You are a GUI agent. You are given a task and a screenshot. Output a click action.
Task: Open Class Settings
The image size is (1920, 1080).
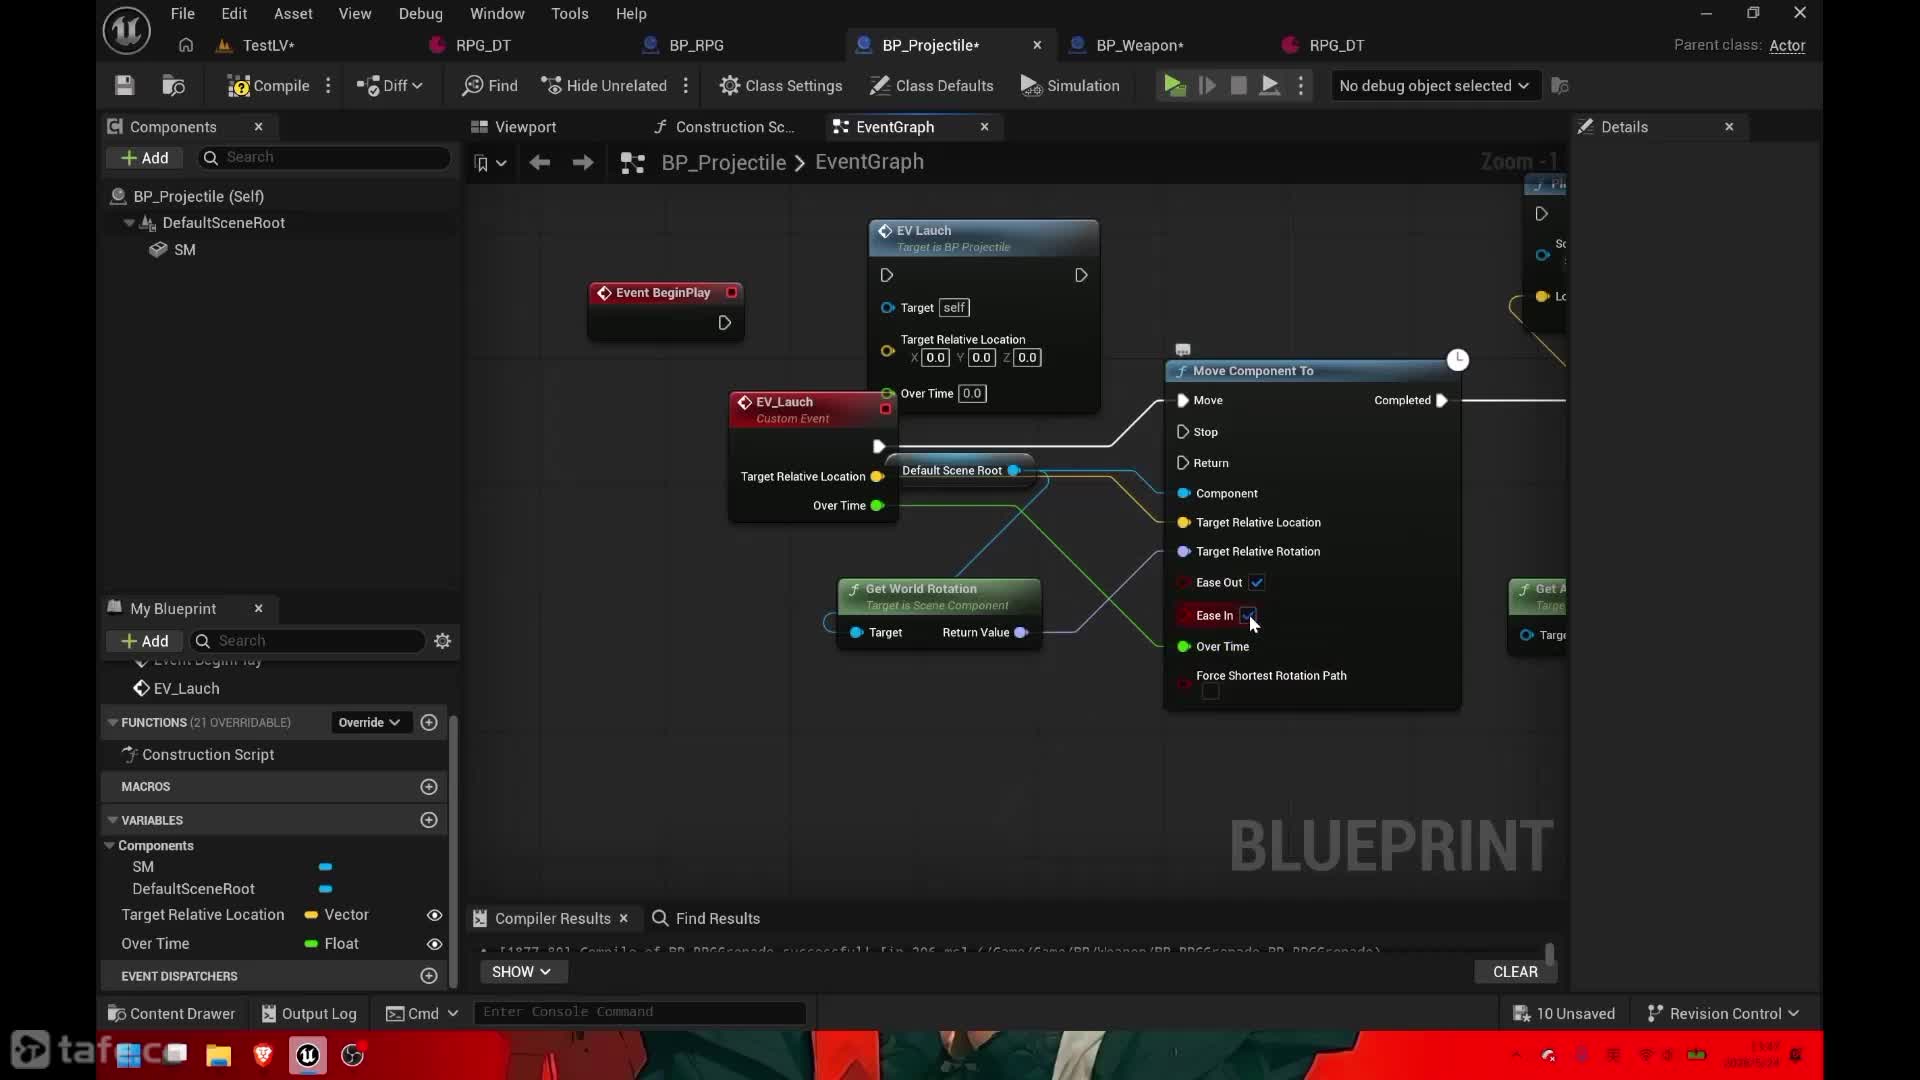click(x=781, y=86)
